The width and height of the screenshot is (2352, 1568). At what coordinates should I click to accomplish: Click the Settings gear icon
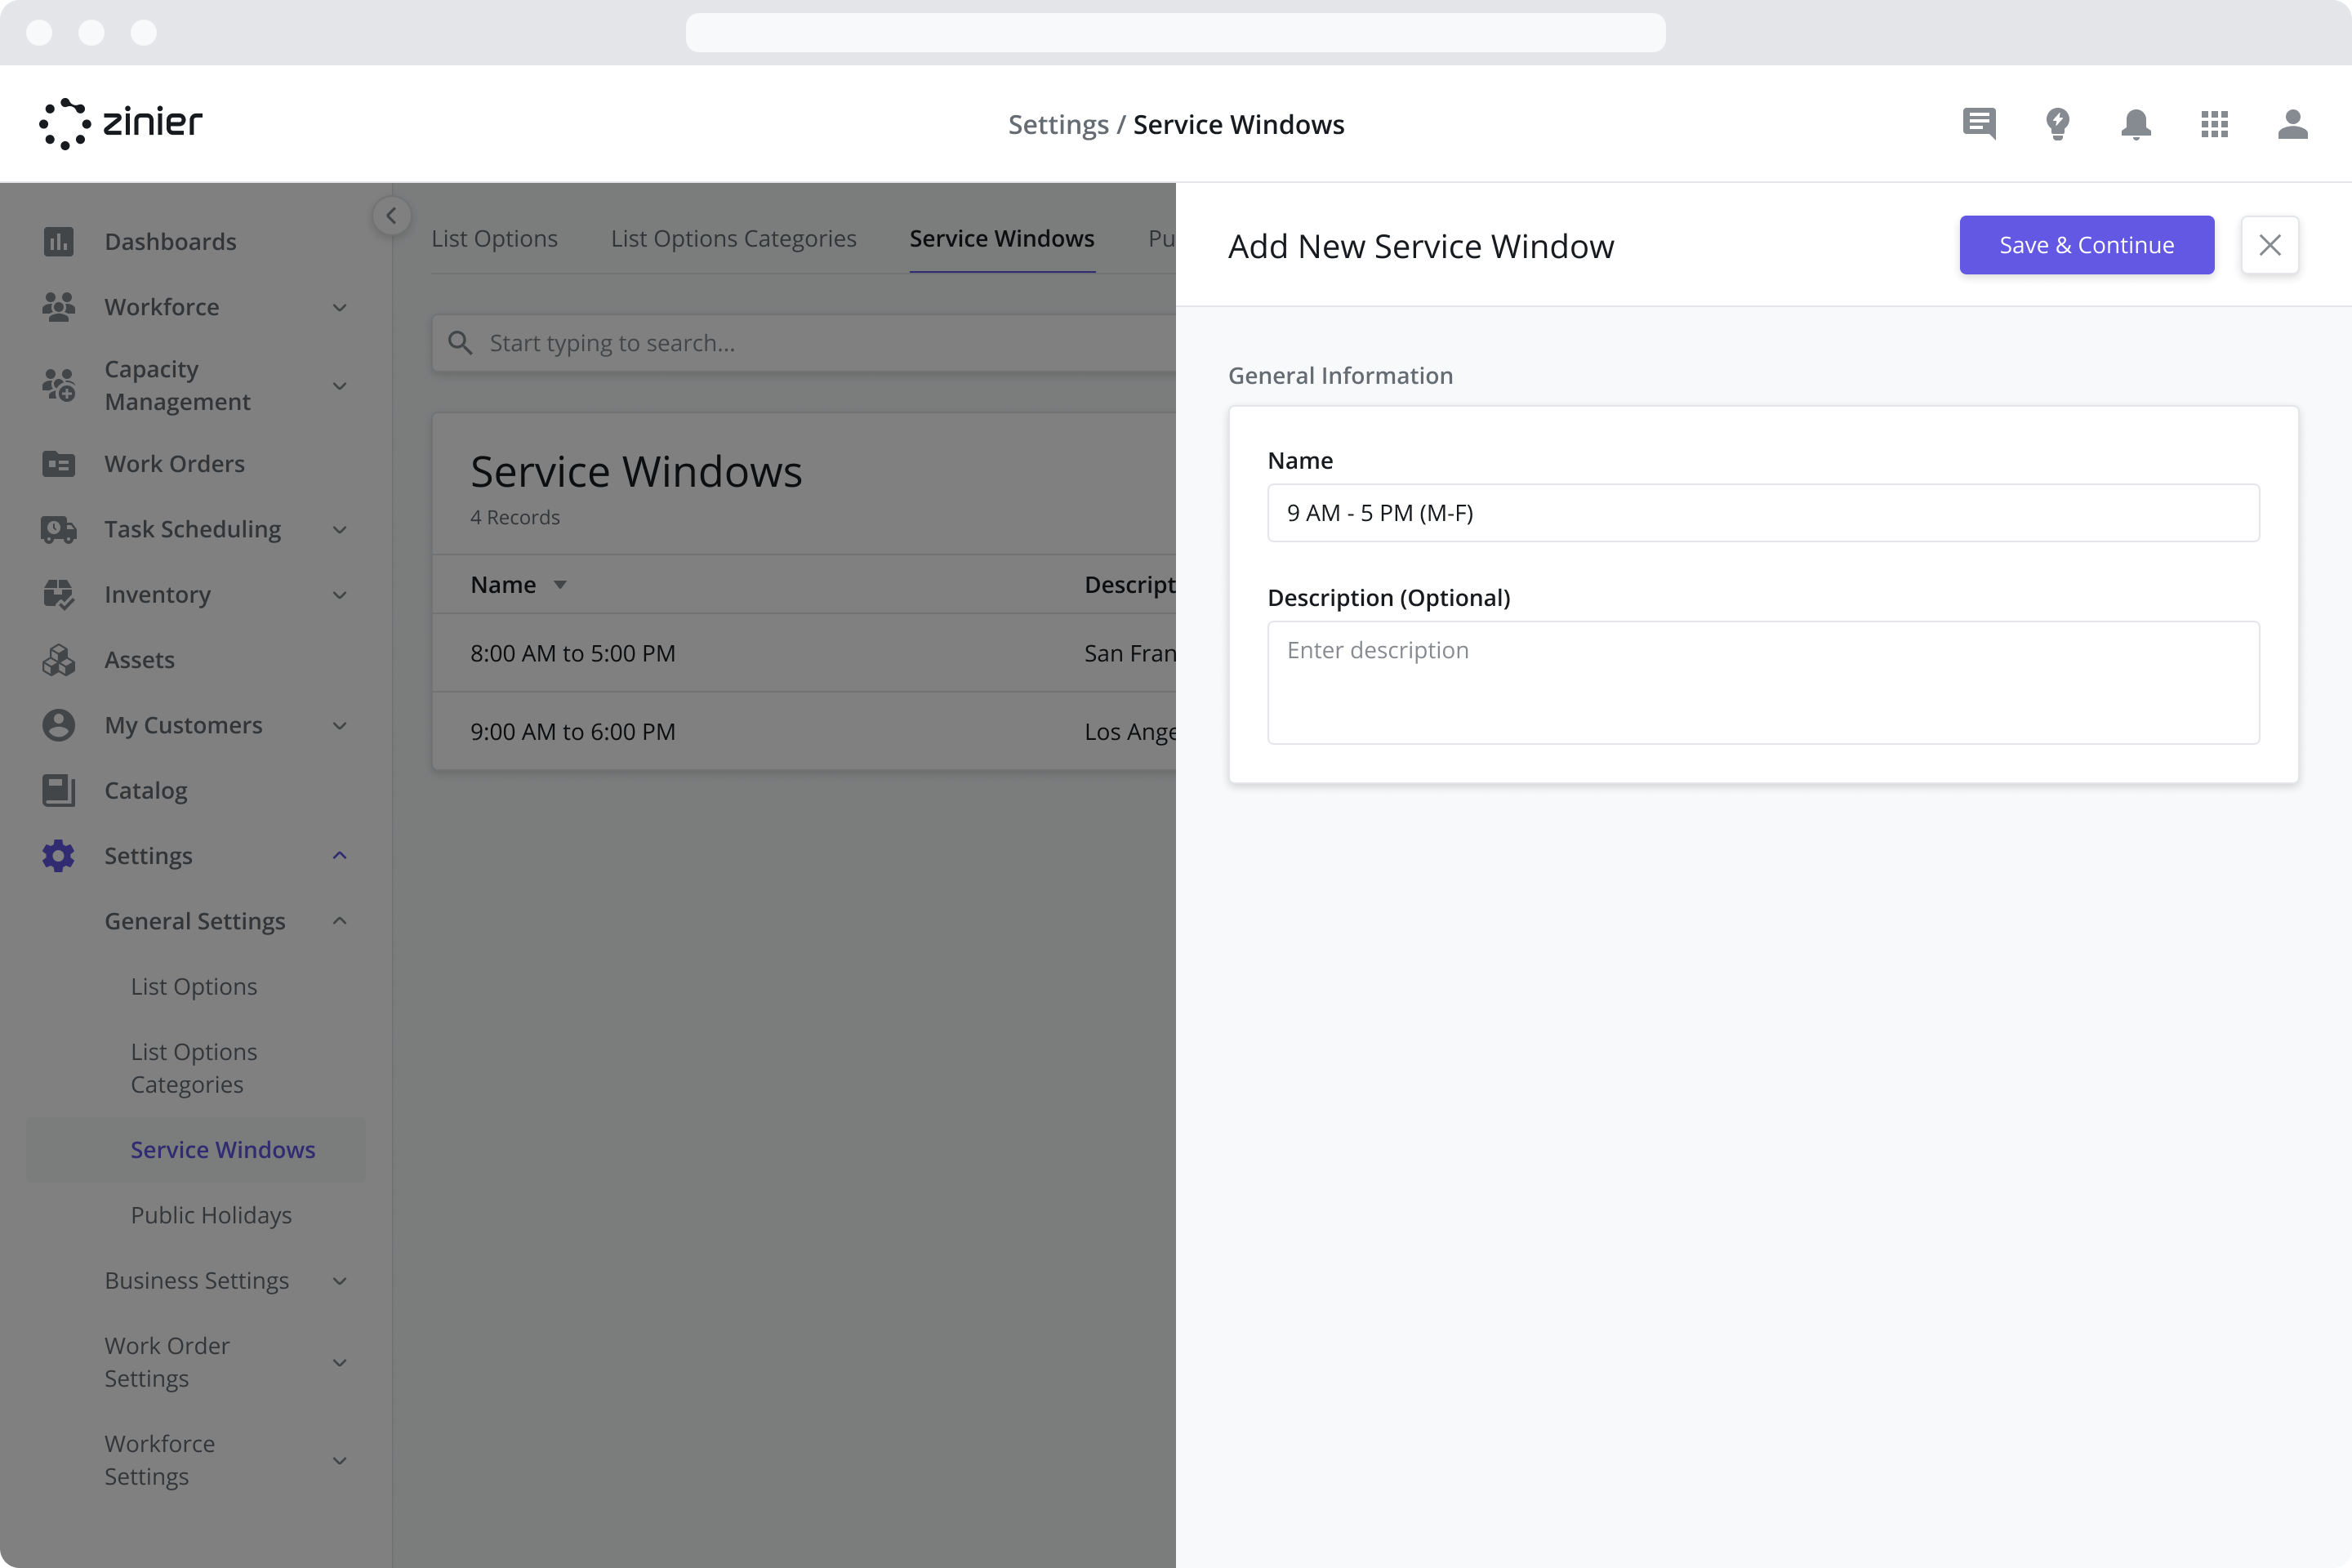pyautogui.click(x=58, y=856)
